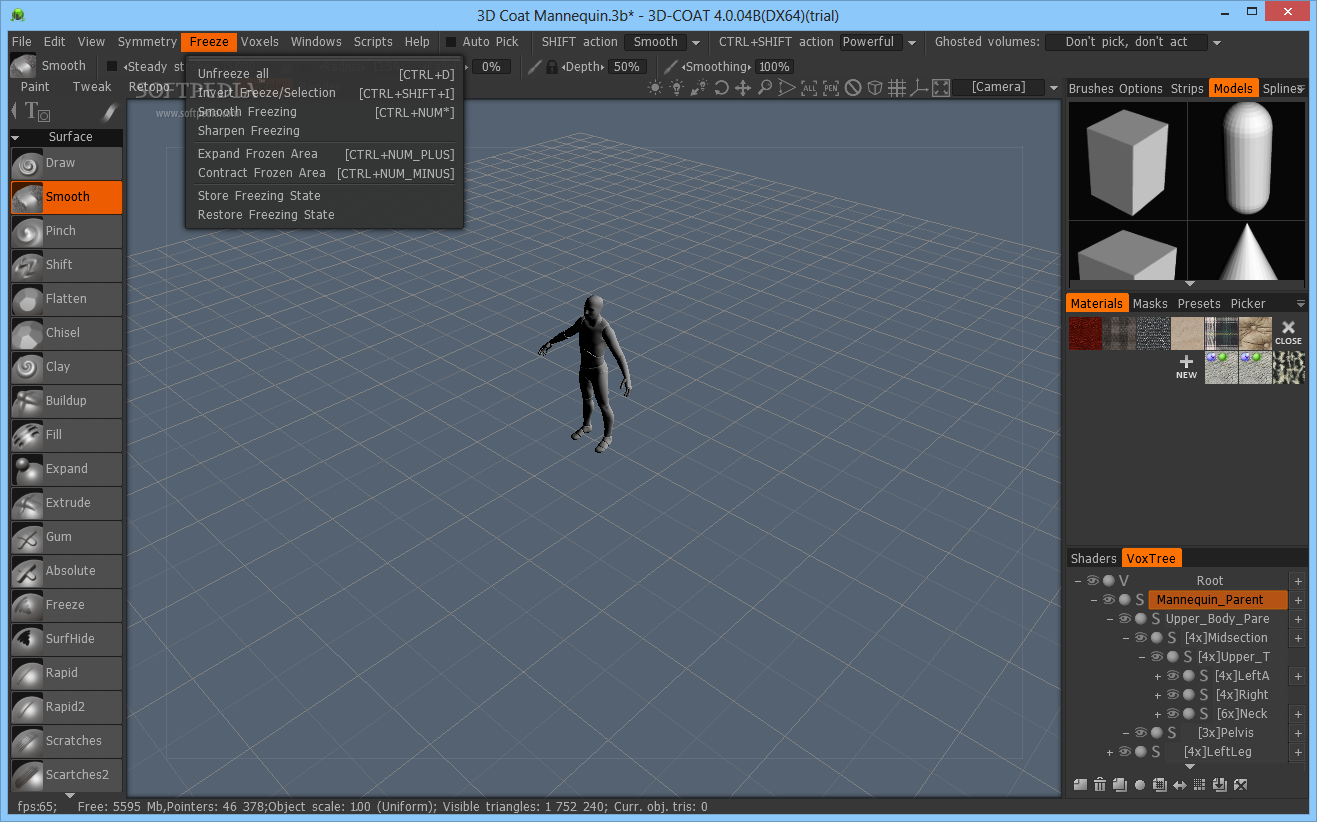Select the Expand brush tool
Image resolution: width=1317 pixels, height=822 pixels.
67,469
